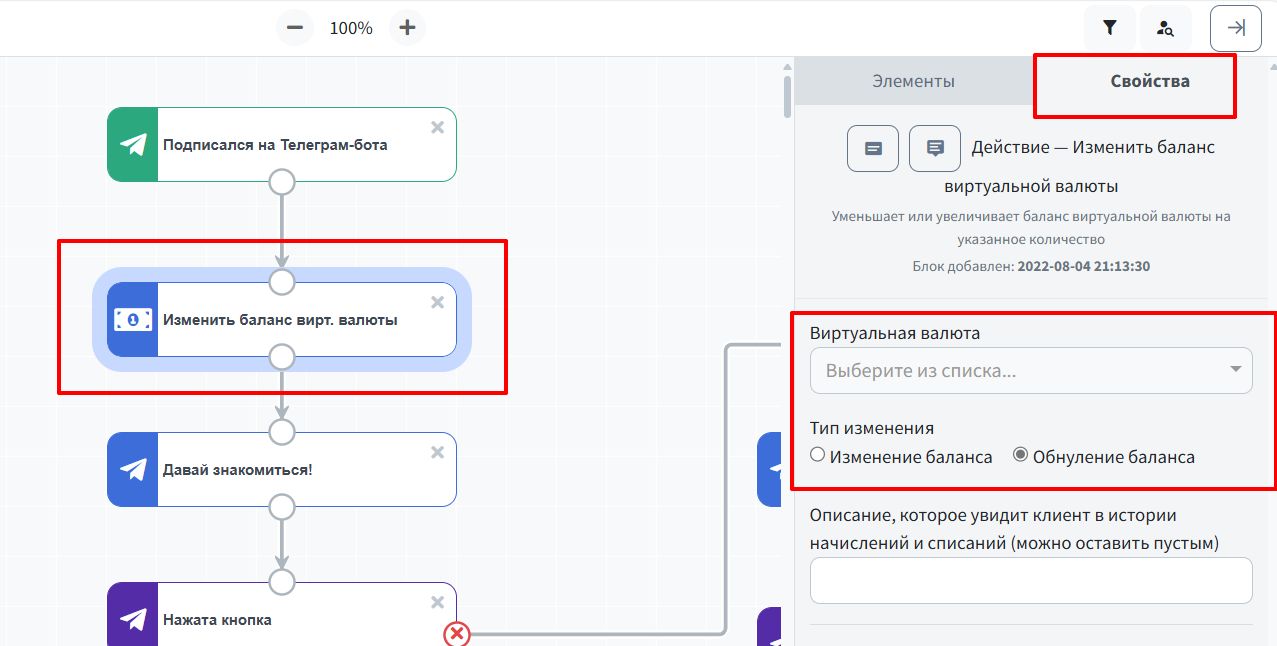This screenshot has height=646, width=1277.
Task: Zoom in with the plus button
Action: click(407, 28)
